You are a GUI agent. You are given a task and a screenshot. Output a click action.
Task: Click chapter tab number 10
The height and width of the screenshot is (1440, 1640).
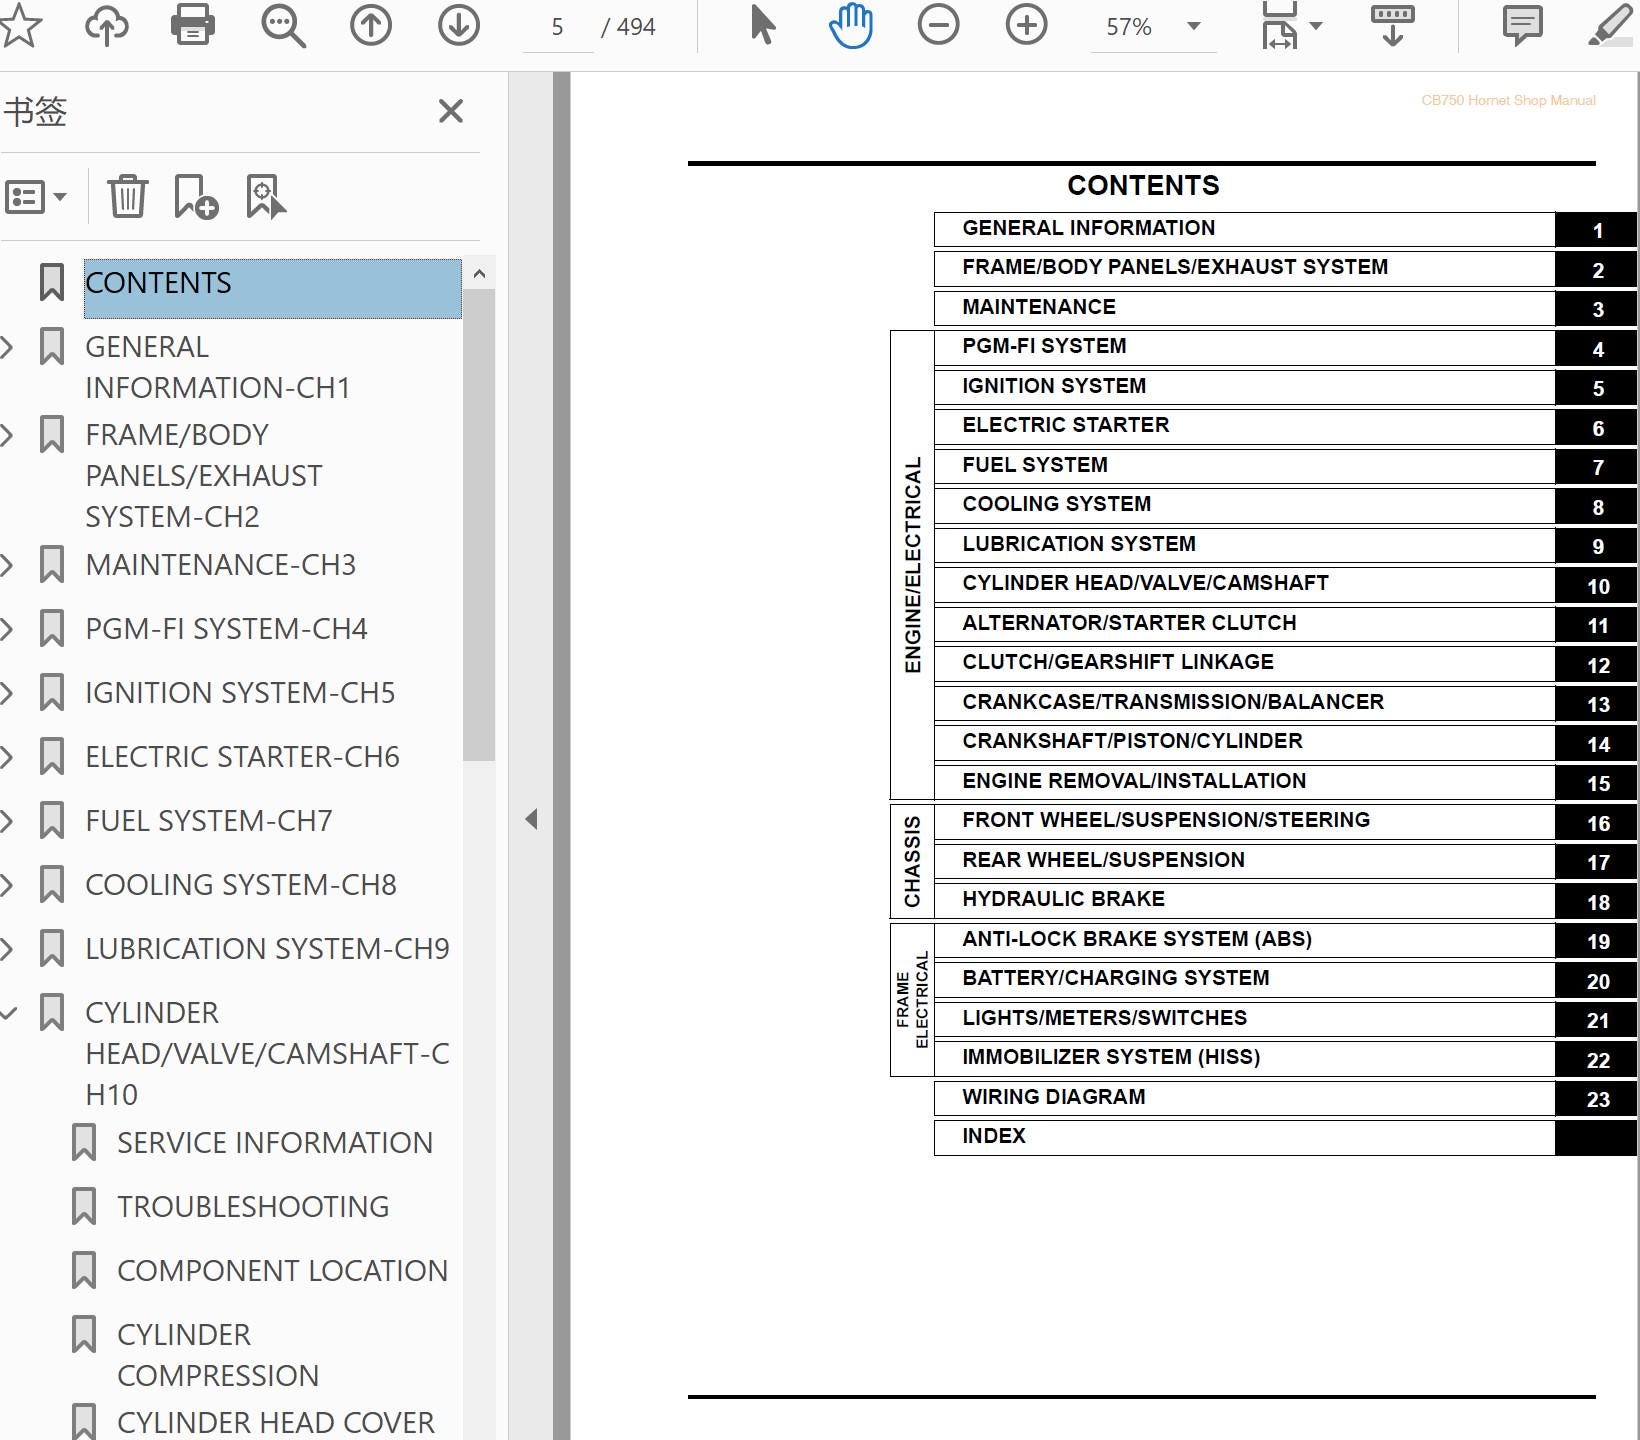tap(1597, 586)
